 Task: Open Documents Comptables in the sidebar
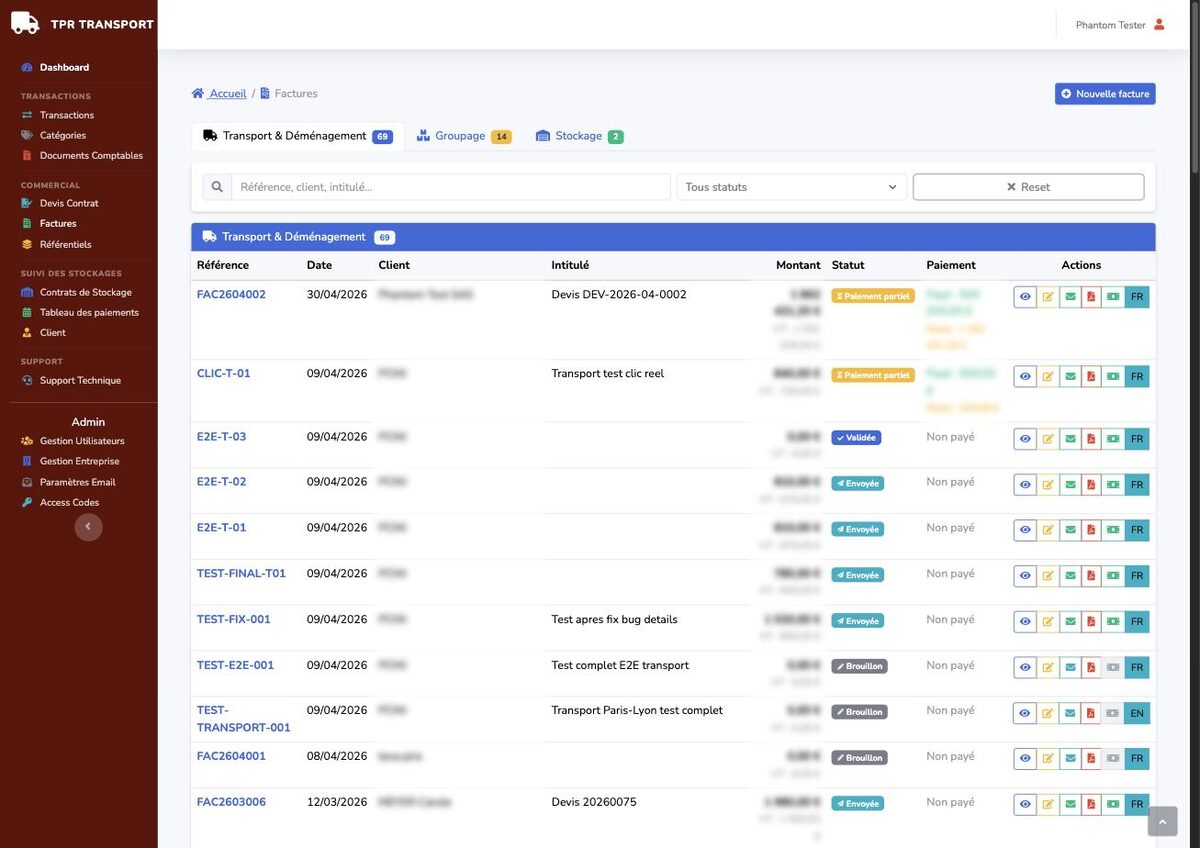(x=91, y=156)
